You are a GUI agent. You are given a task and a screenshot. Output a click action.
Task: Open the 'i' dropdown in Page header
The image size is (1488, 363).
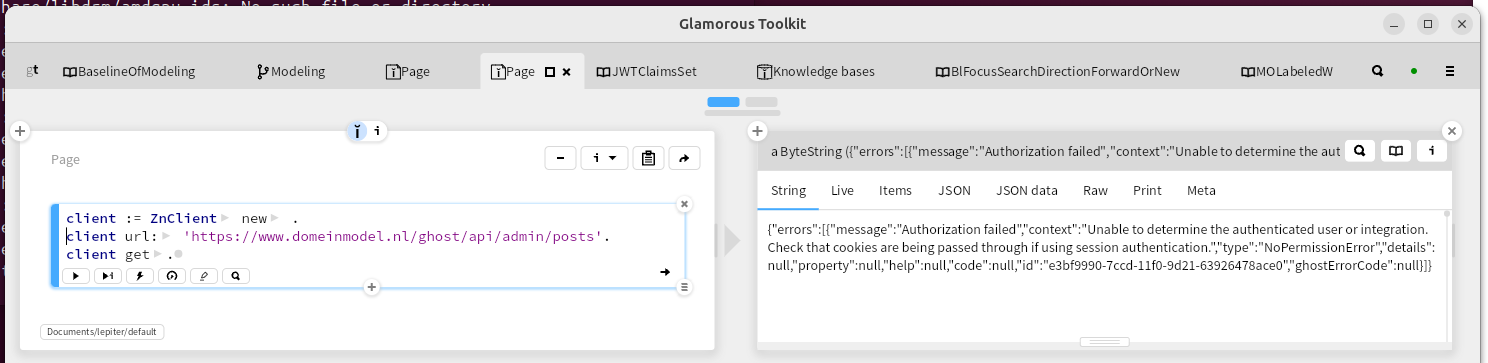604,158
